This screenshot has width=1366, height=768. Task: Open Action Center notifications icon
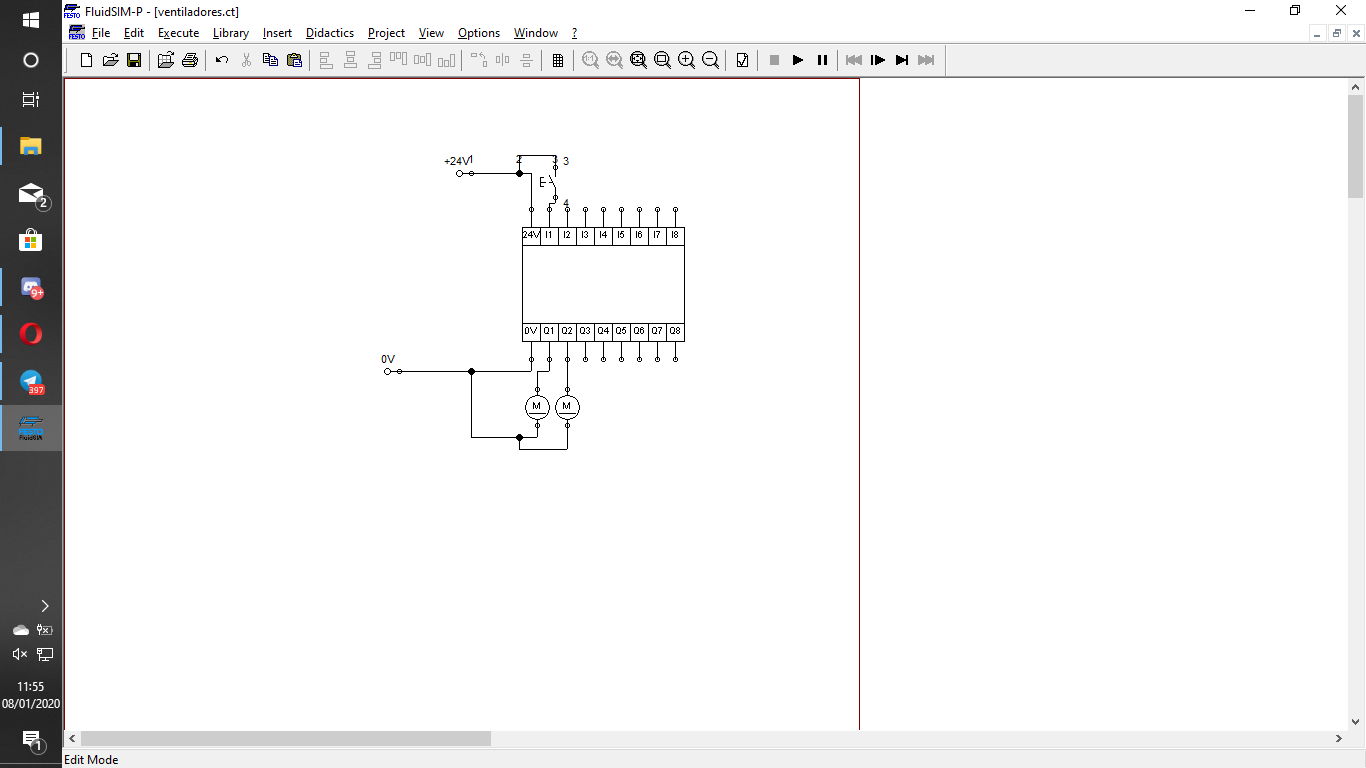tap(31, 739)
